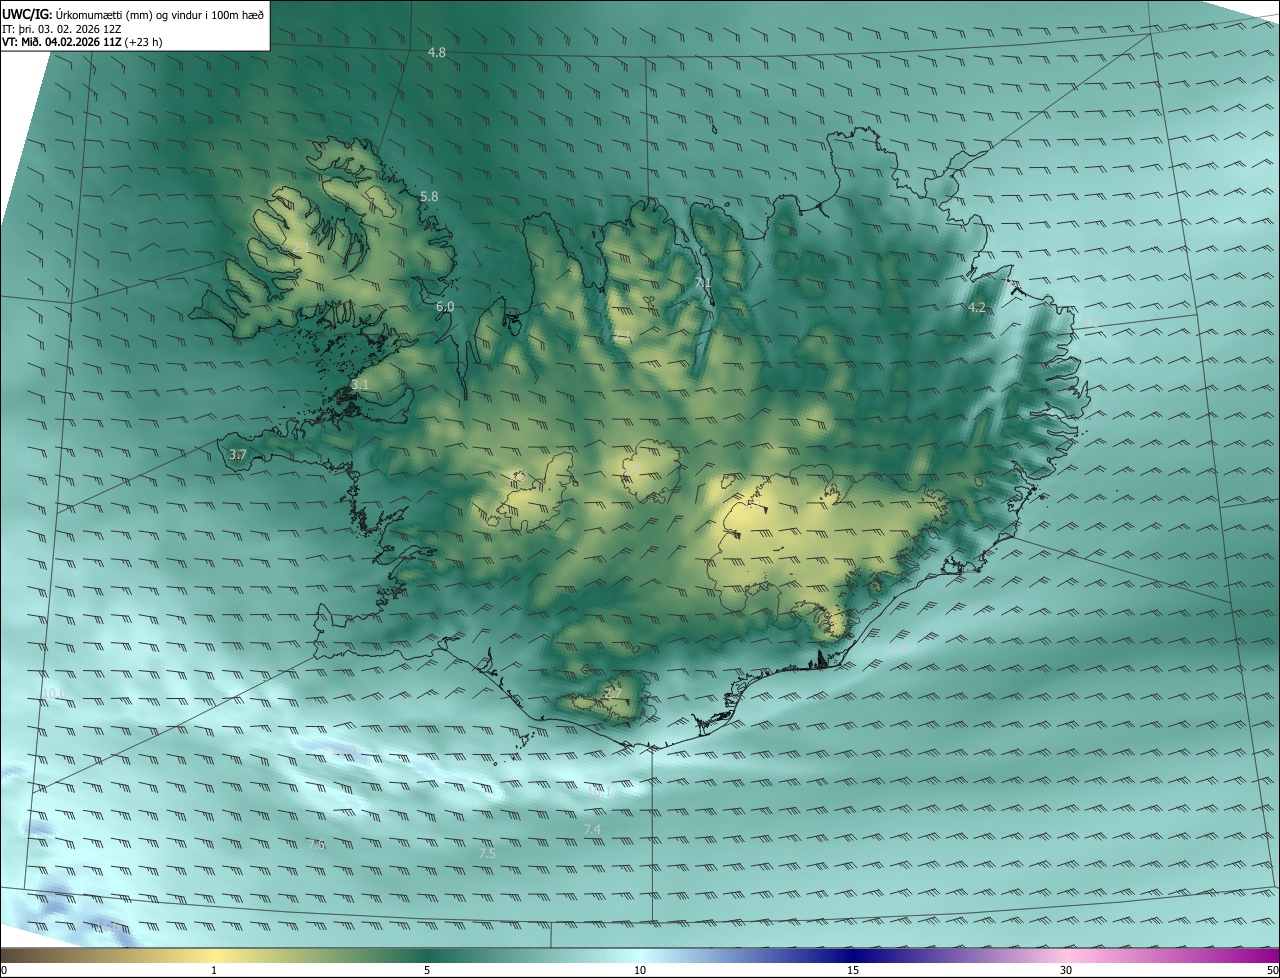This screenshot has height=978, width=1280.
Task: Click the color scale tick label 30
Action: pos(1066,970)
